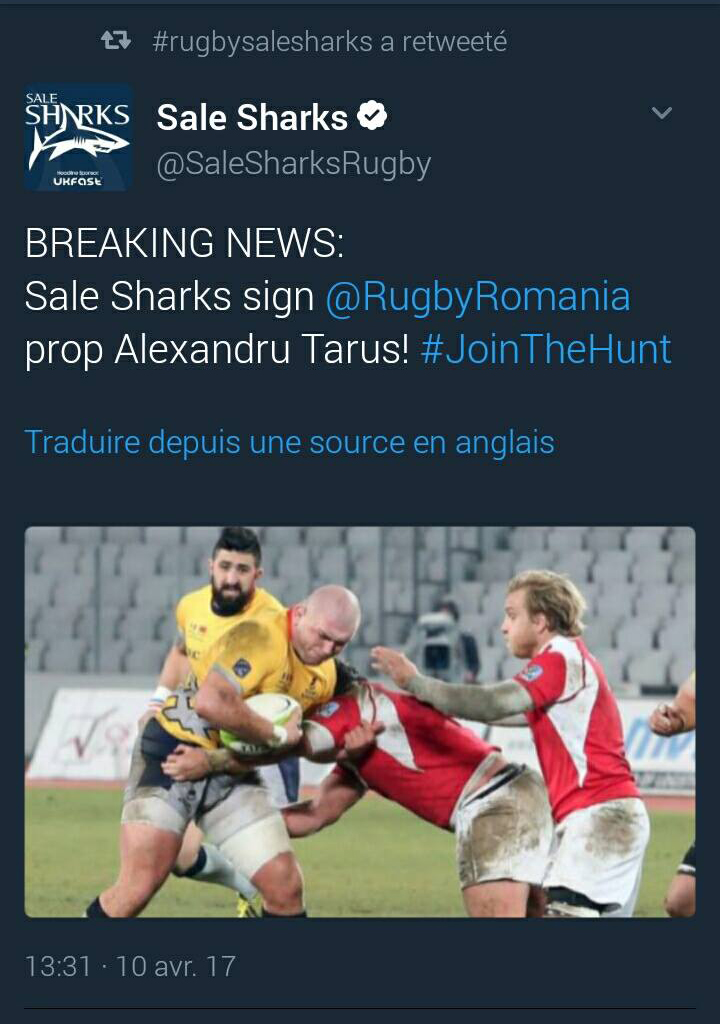Click the verified checkmark badge
Viewport: 720px width, 1024px height.
(372, 116)
